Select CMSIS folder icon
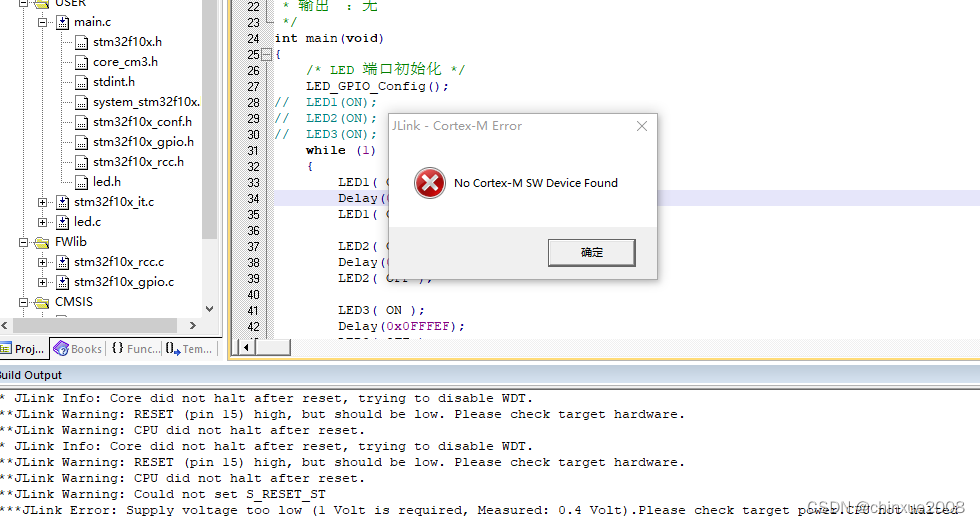 point(42,302)
